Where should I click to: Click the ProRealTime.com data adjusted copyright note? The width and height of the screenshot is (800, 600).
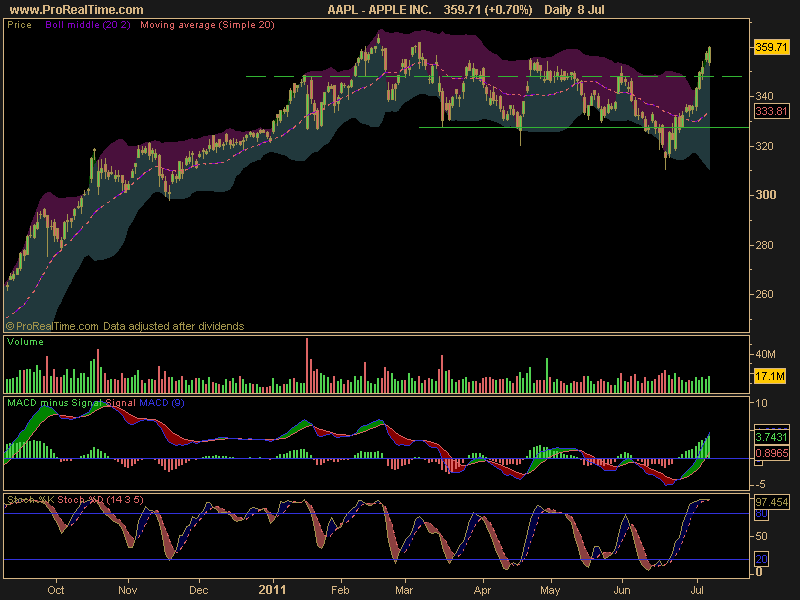pyautogui.click(x=125, y=326)
